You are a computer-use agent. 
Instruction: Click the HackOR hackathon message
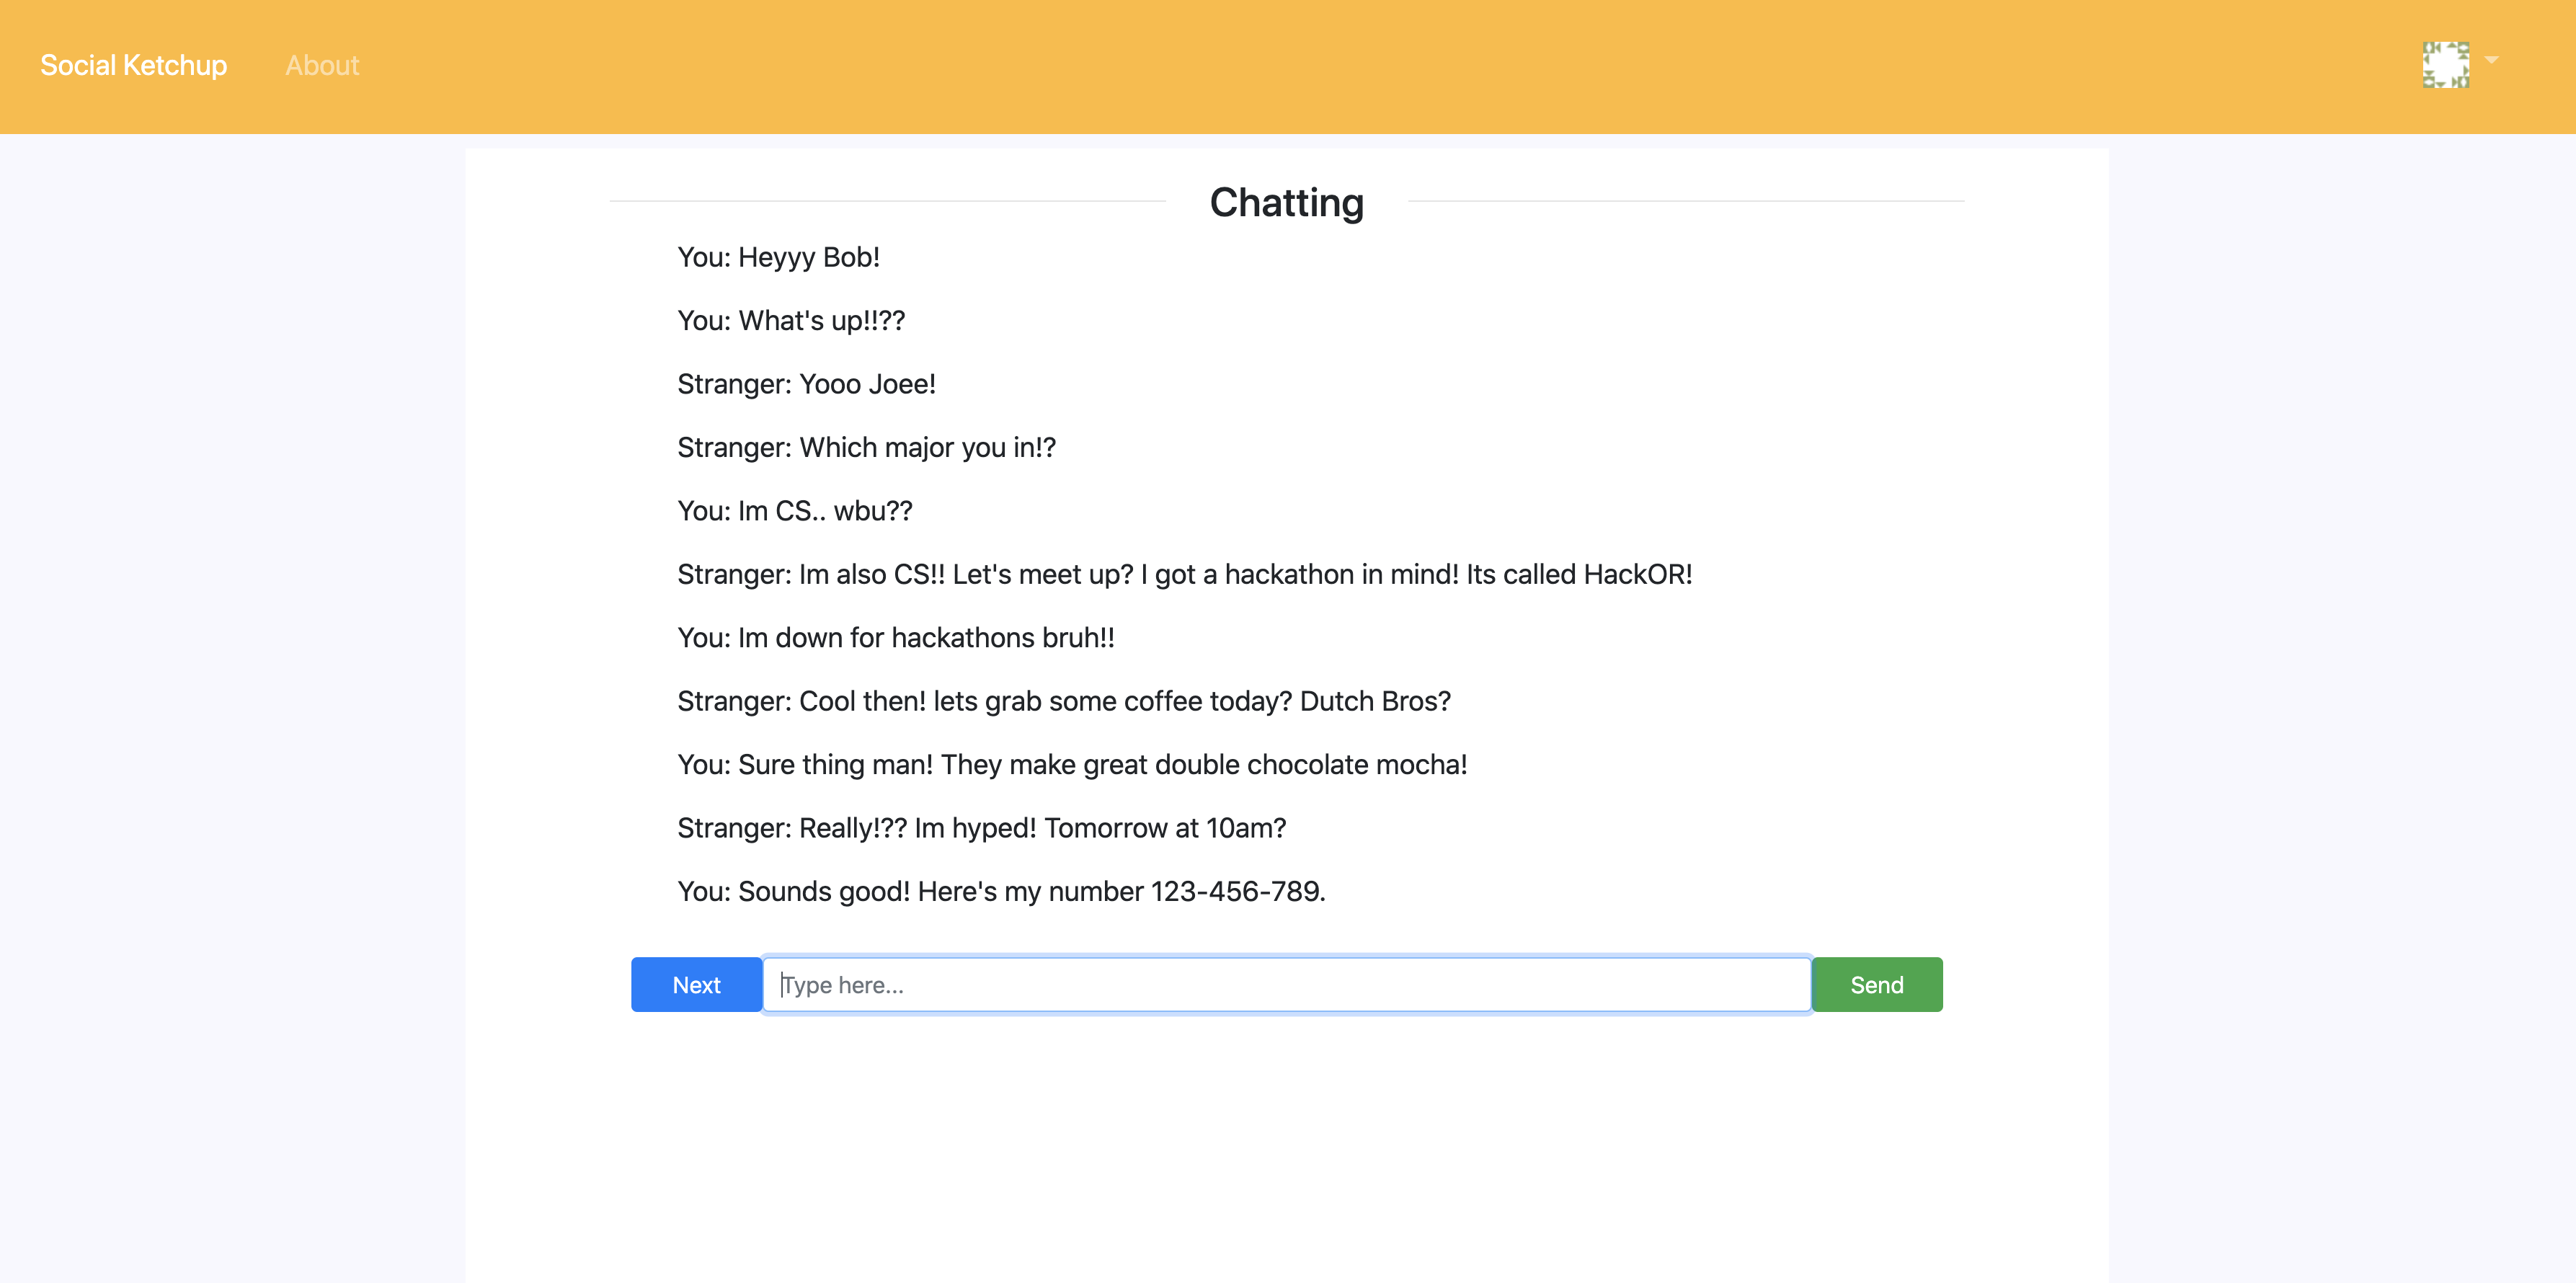pos(1184,575)
